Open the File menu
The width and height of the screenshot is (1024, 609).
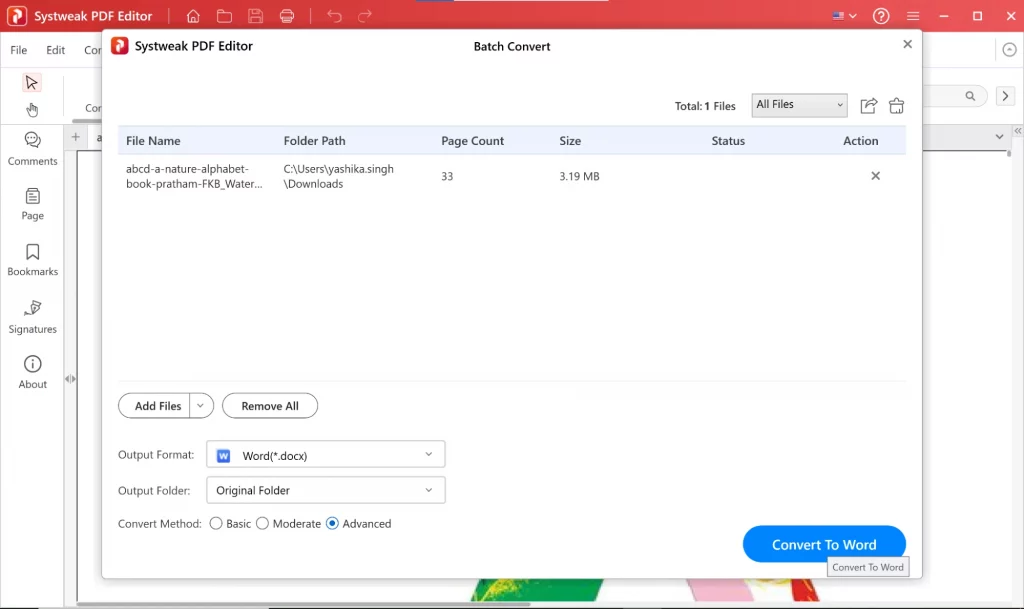coord(18,50)
